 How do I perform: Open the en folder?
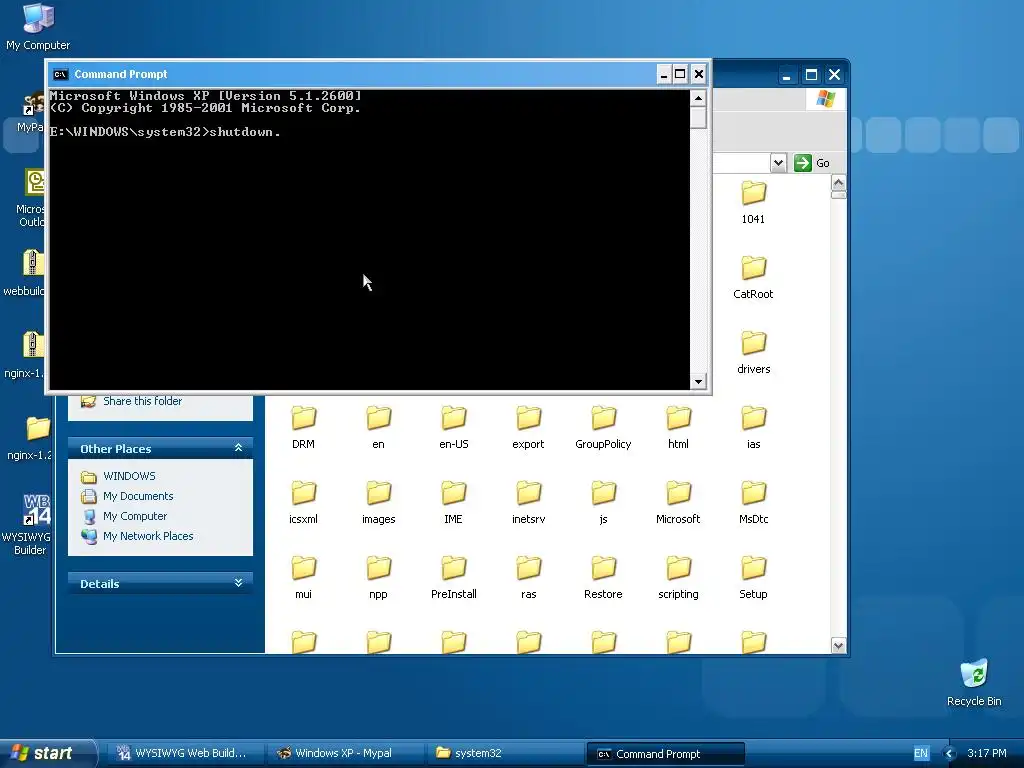click(378, 428)
